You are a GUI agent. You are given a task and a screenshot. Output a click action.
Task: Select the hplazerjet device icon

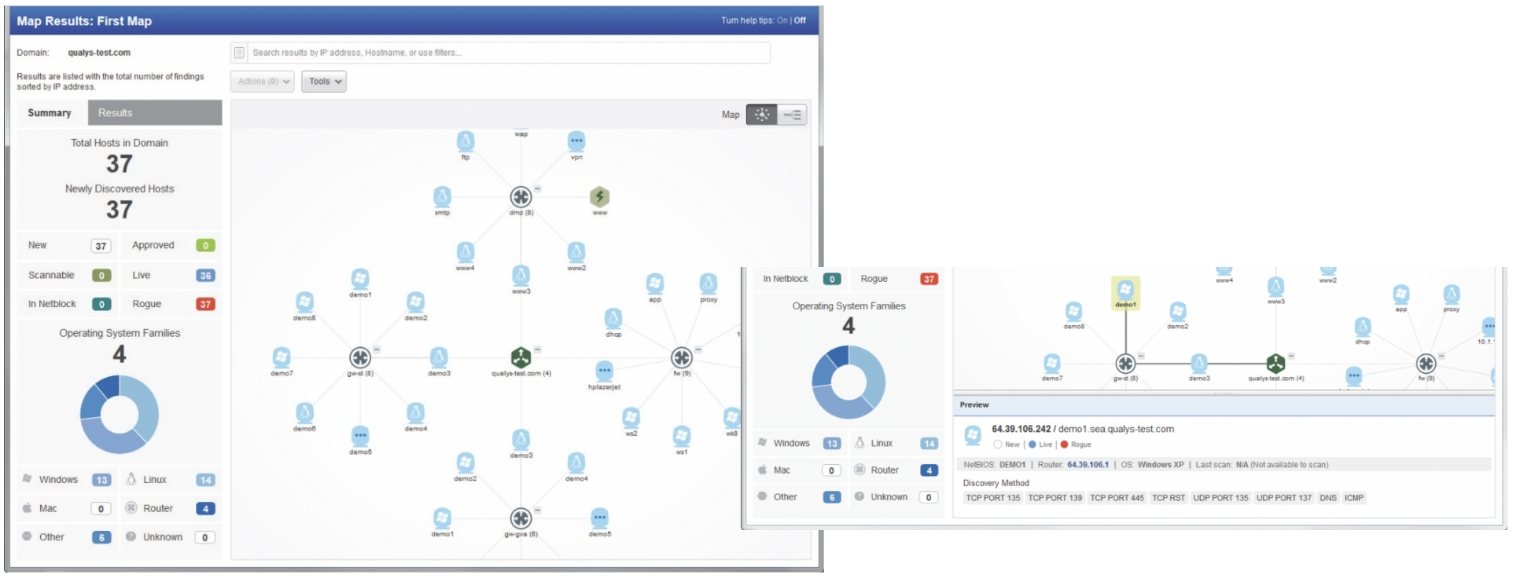604,371
